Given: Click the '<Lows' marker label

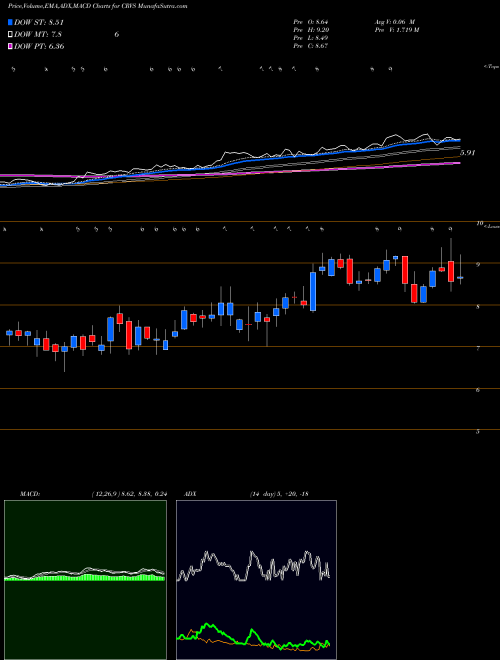Looking at the screenshot, I should [492, 226].
